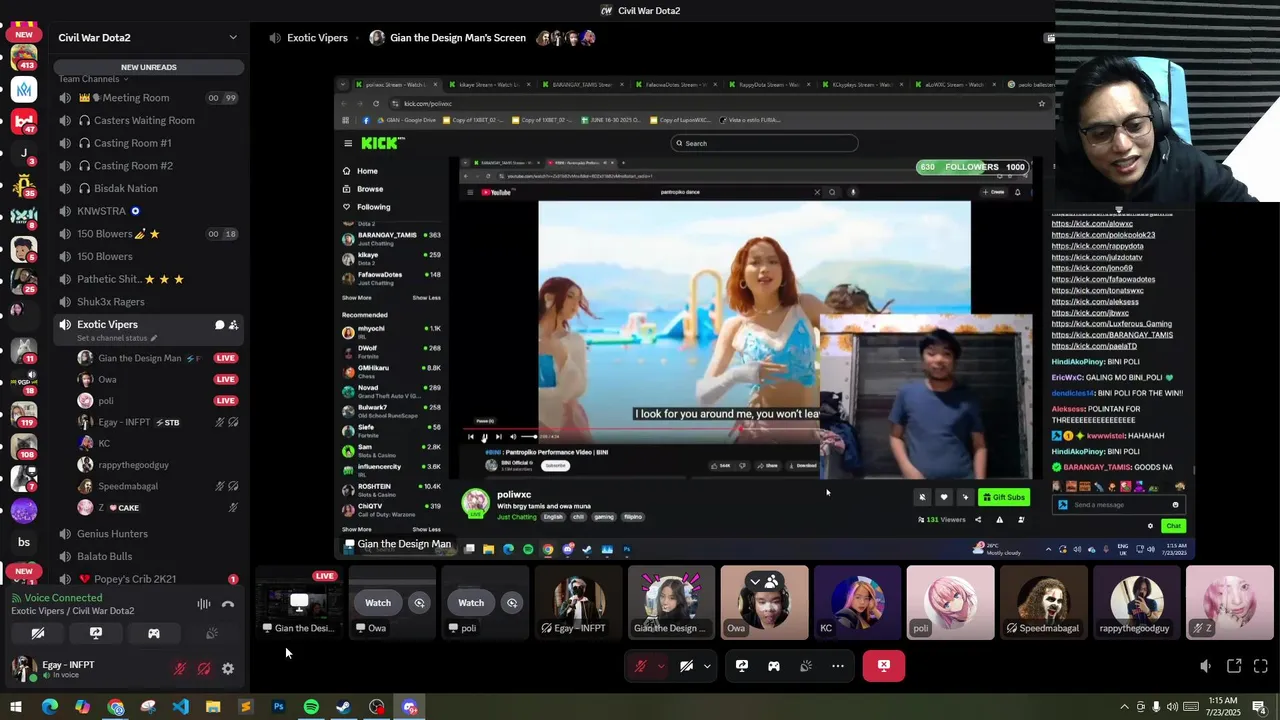
Task: Select Gian the Desi... live stream tile
Action: (299, 603)
